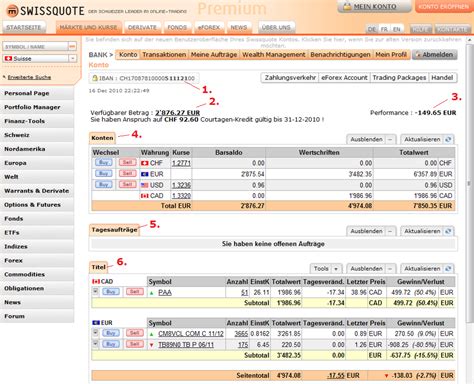
Task: Click into the Symbol / Name search field
Action: click(35, 47)
